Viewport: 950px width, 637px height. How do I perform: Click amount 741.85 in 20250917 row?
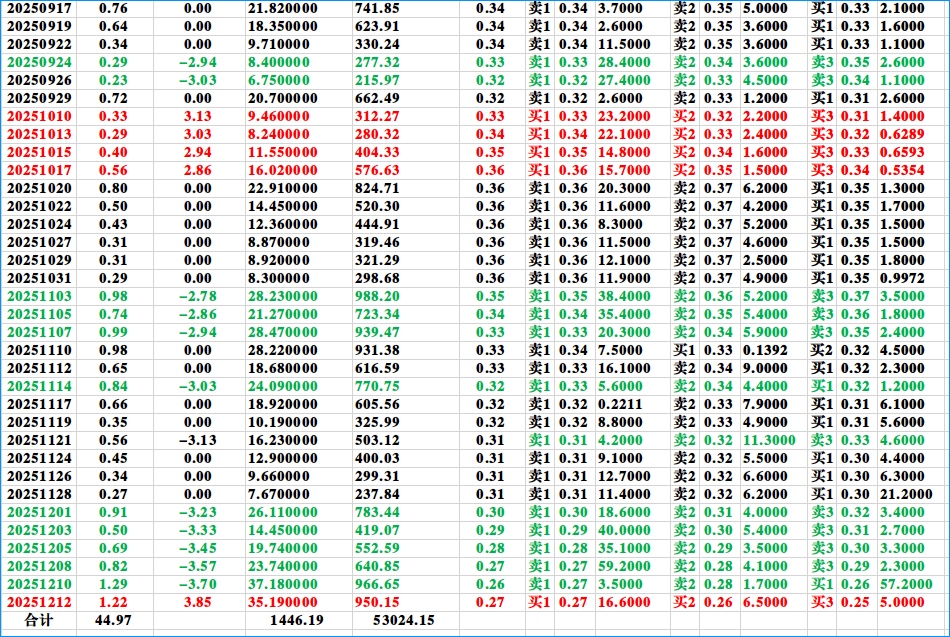pos(377,8)
